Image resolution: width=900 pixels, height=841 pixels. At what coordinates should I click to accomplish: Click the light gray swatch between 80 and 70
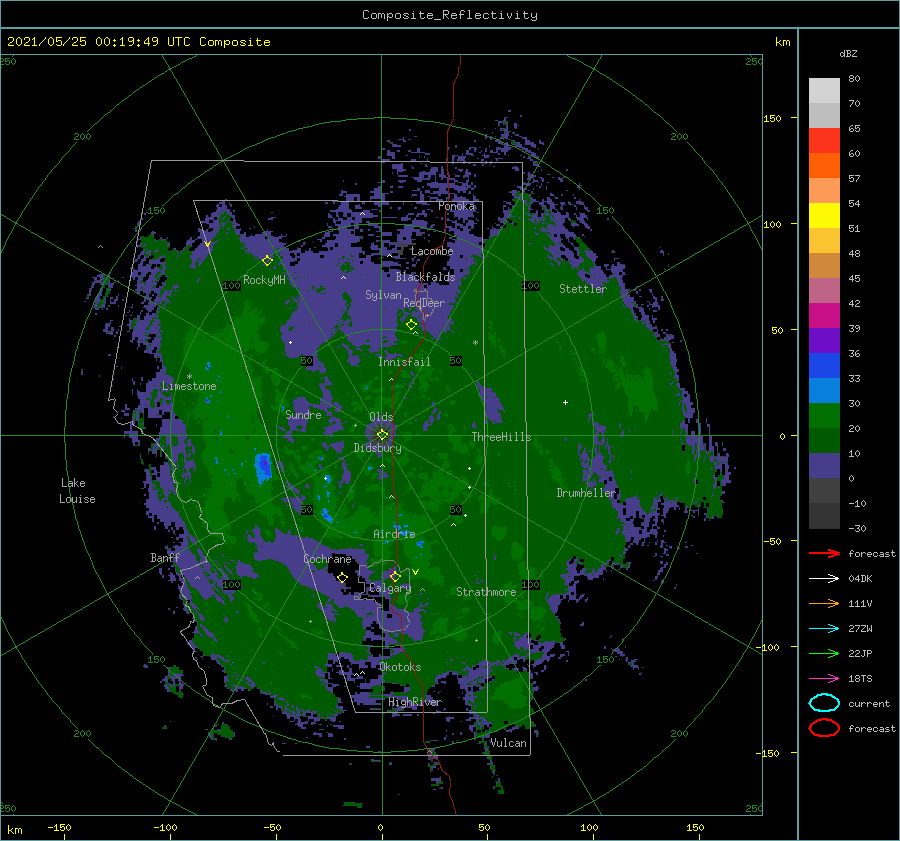point(824,91)
